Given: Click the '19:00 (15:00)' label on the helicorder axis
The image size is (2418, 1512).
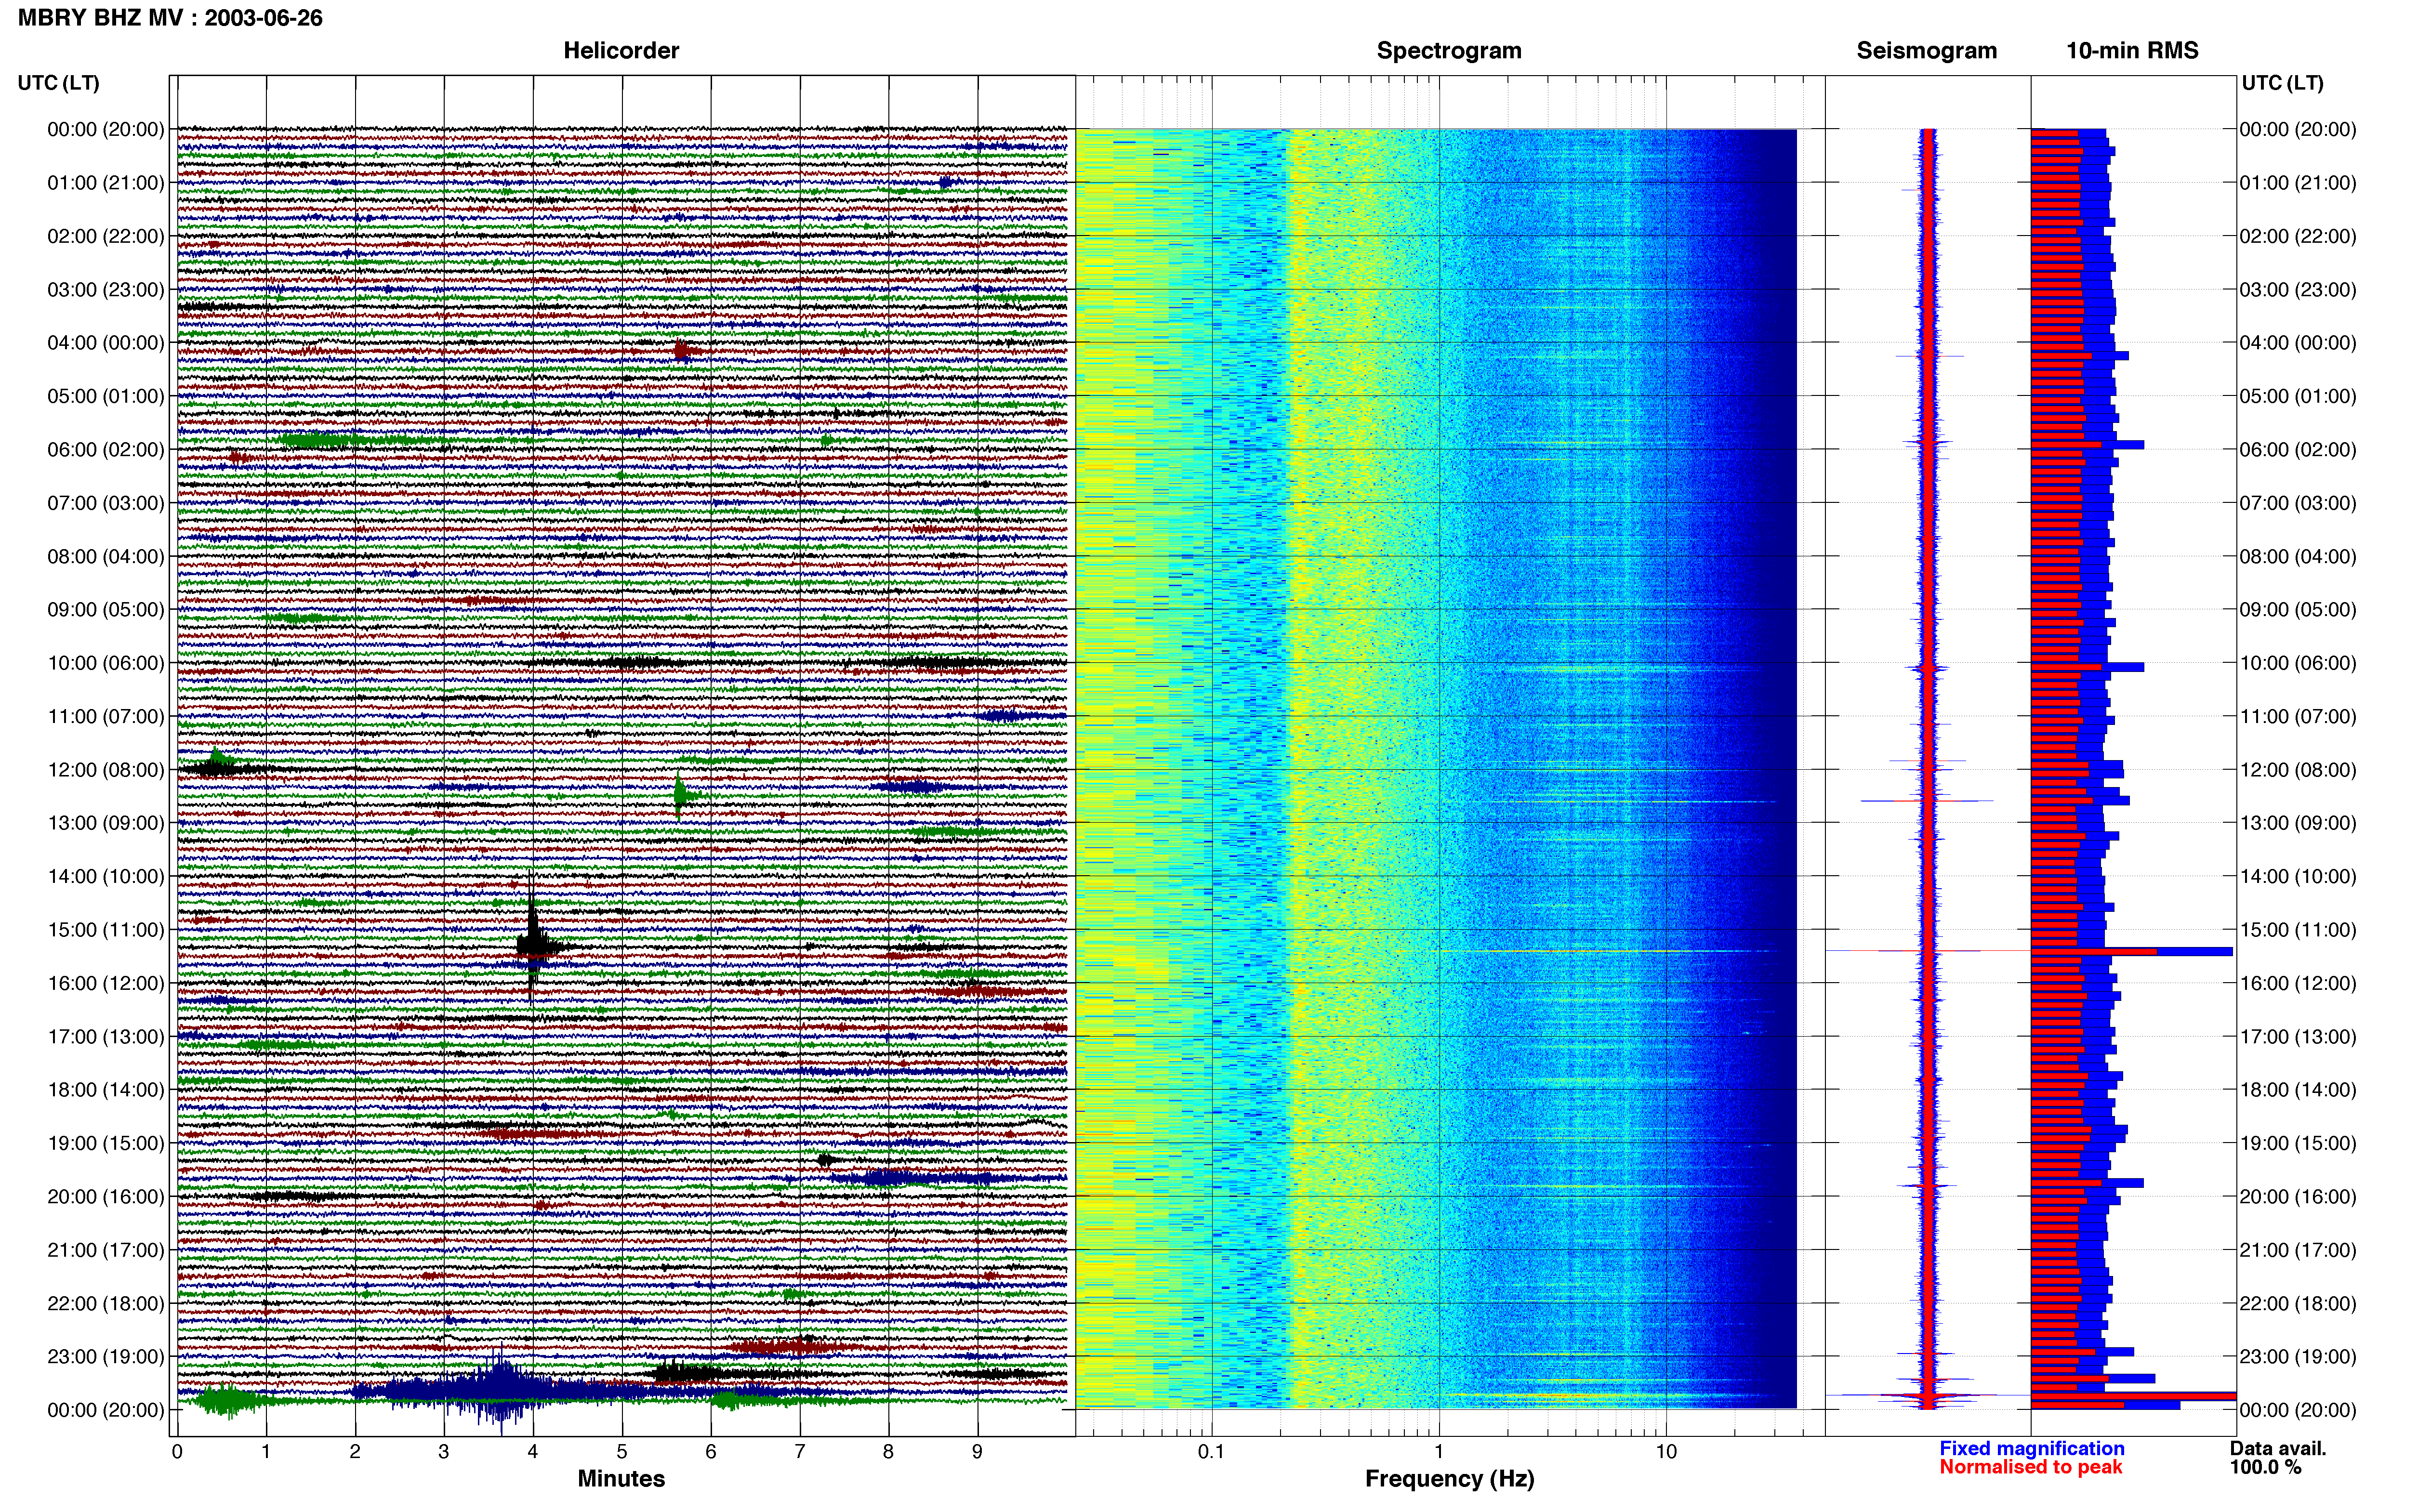Looking at the screenshot, I should (105, 1143).
